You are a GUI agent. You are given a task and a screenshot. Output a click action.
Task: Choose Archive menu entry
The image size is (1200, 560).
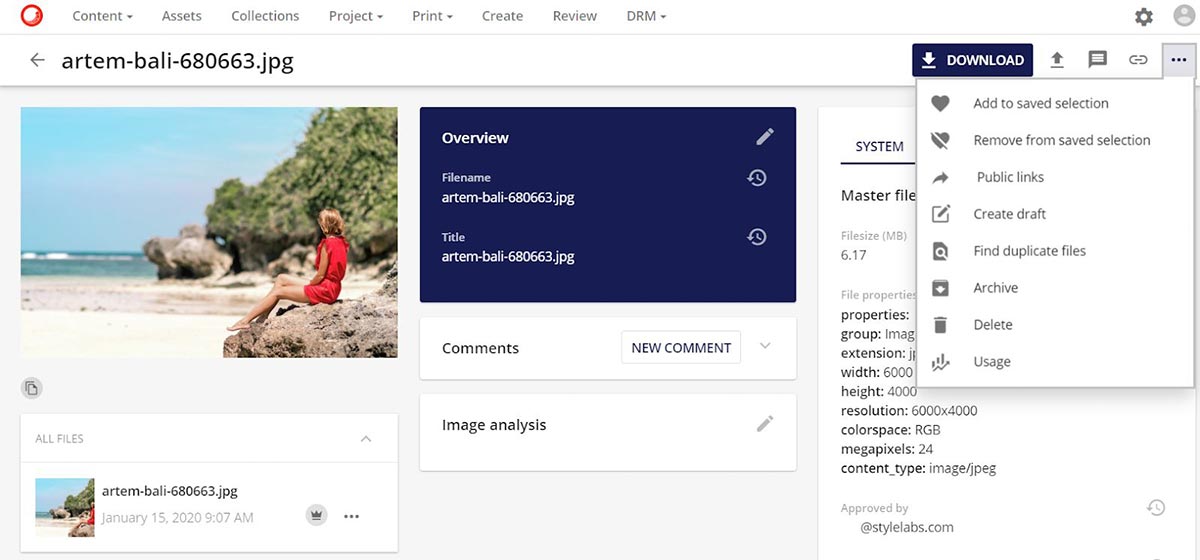(996, 288)
